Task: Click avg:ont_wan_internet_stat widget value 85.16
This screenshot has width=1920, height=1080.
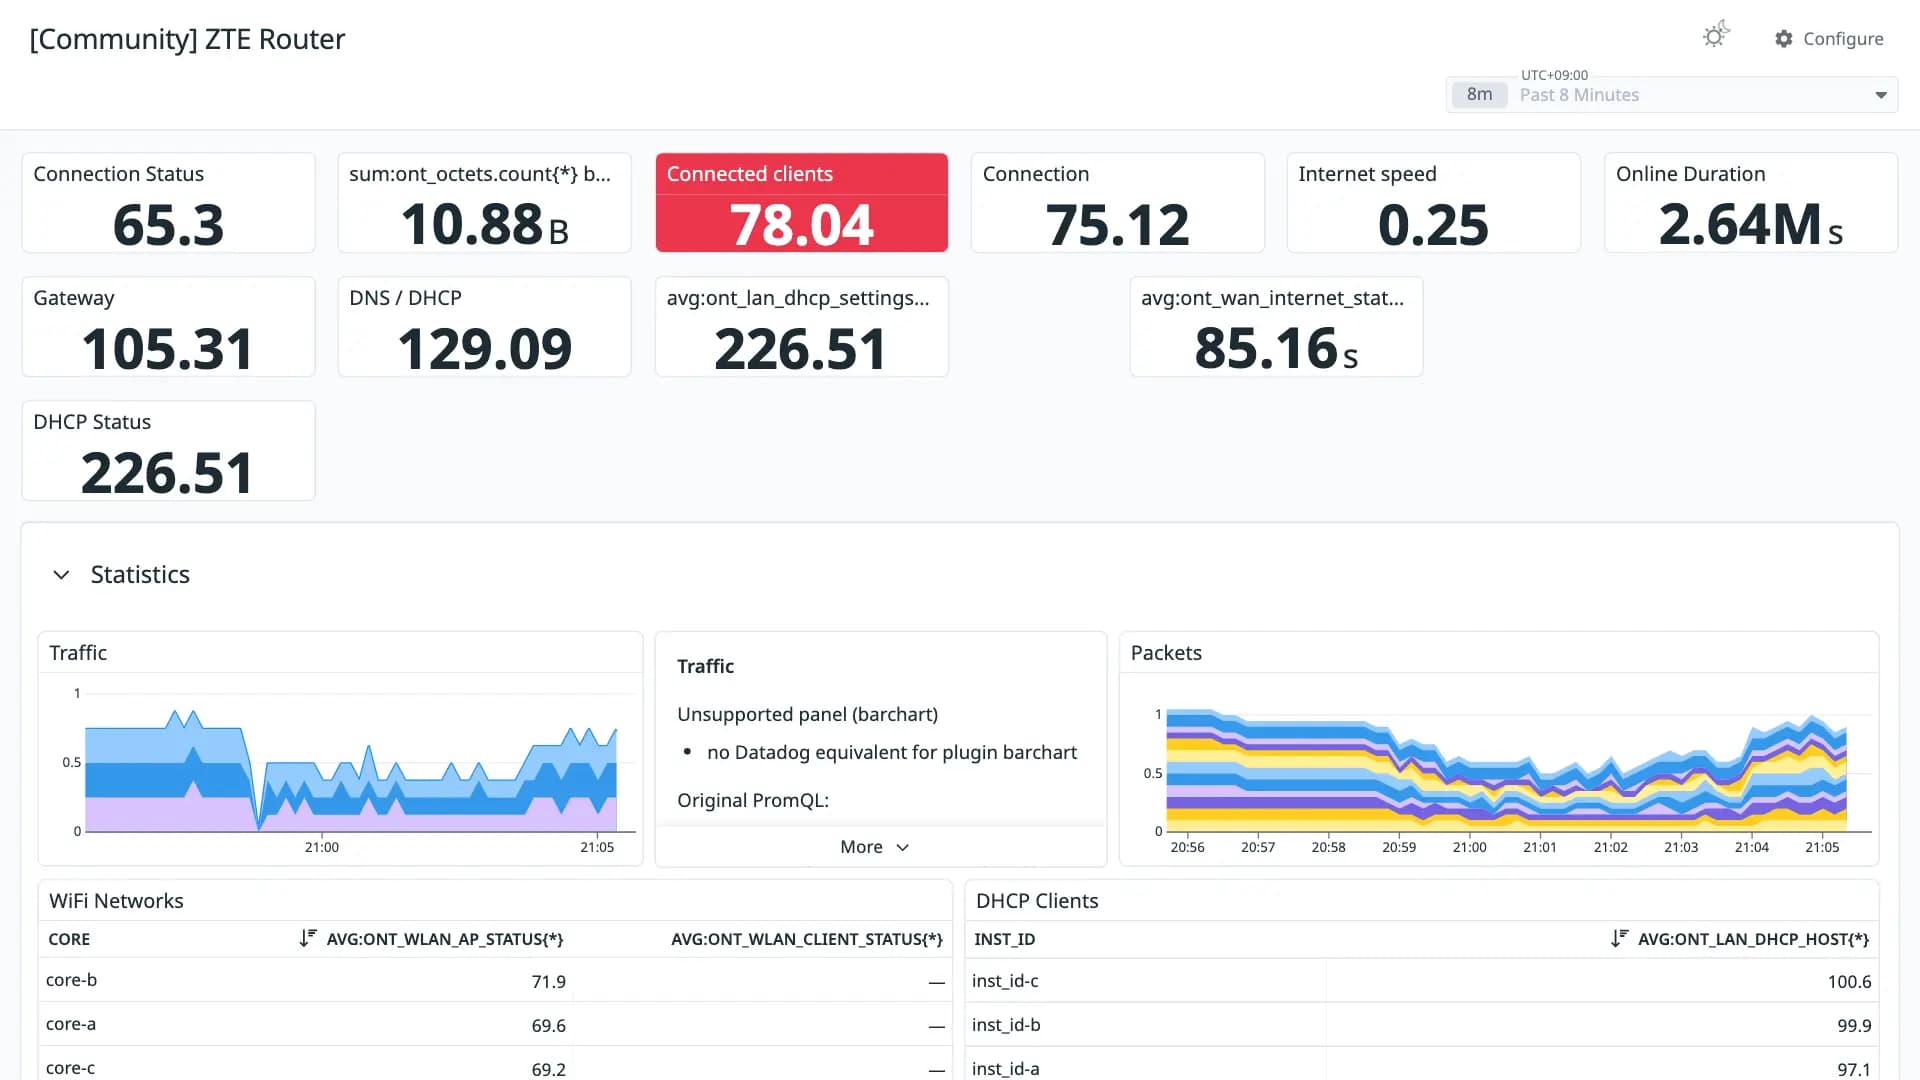Action: point(1276,349)
